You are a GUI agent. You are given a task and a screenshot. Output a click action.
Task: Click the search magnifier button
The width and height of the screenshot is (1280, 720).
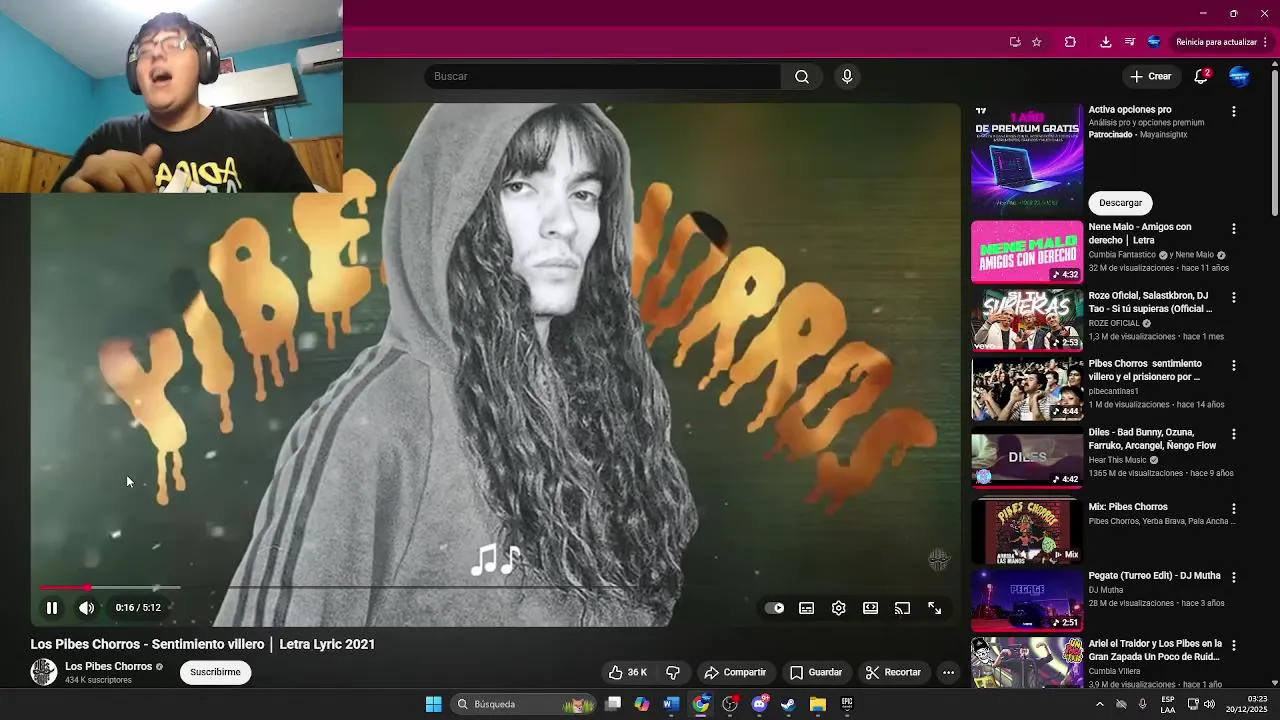pyautogui.click(x=802, y=76)
